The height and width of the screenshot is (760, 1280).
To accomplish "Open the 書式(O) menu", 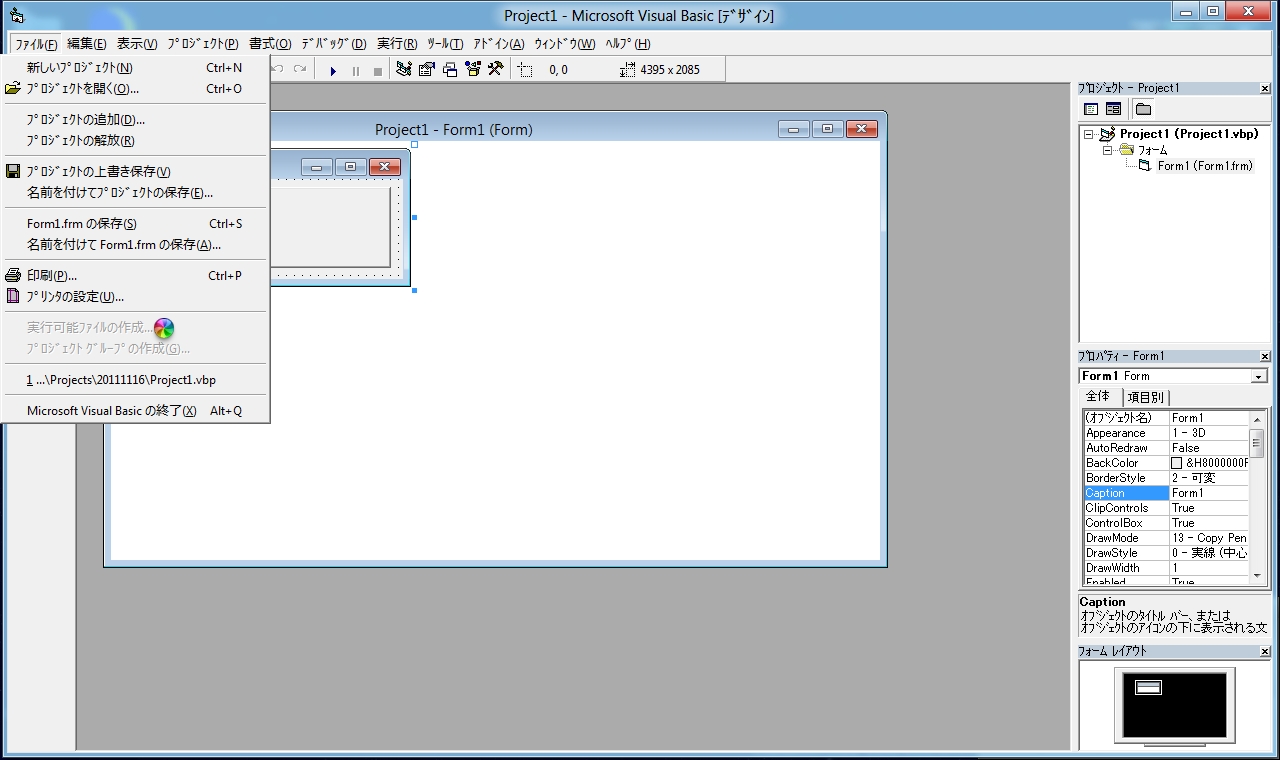I will click(x=270, y=43).
